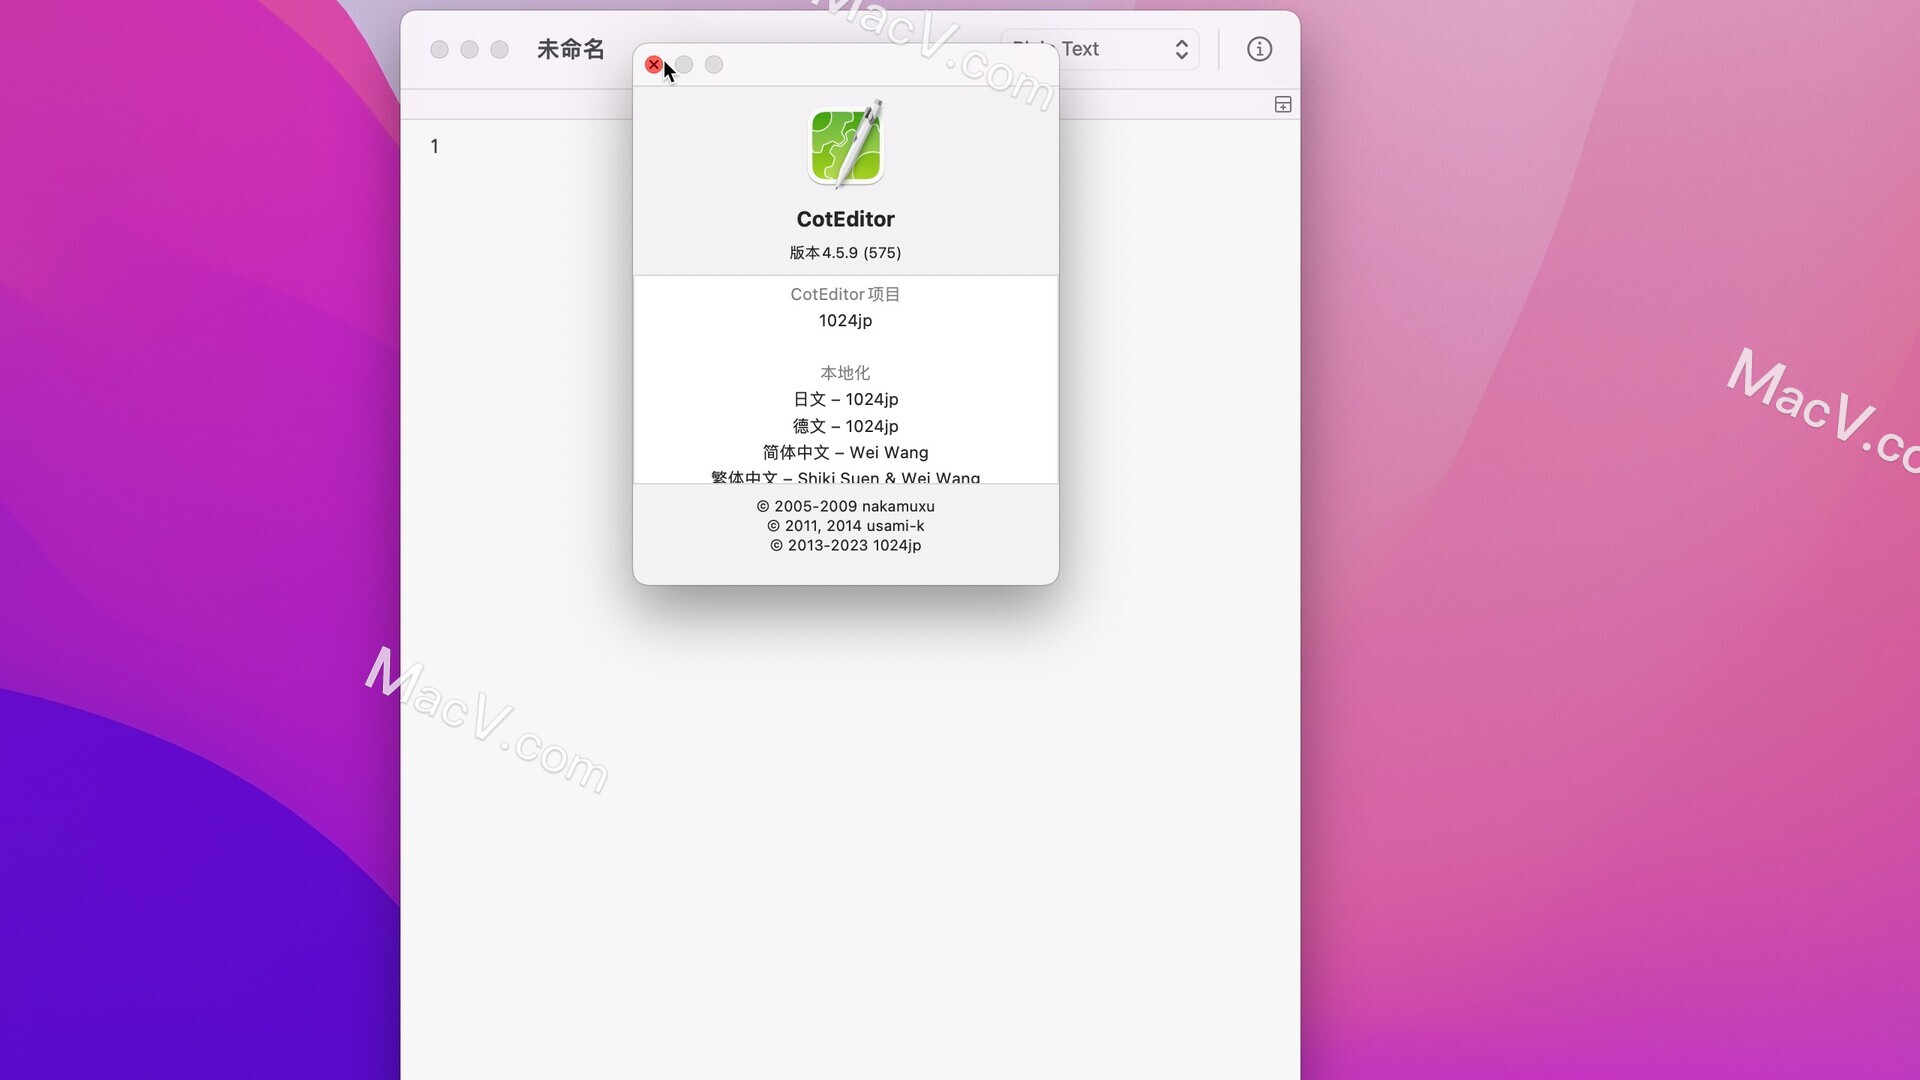Click the 日文 – 1024jp credit line
This screenshot has height=1080, width=1920.
coord(846,400)
